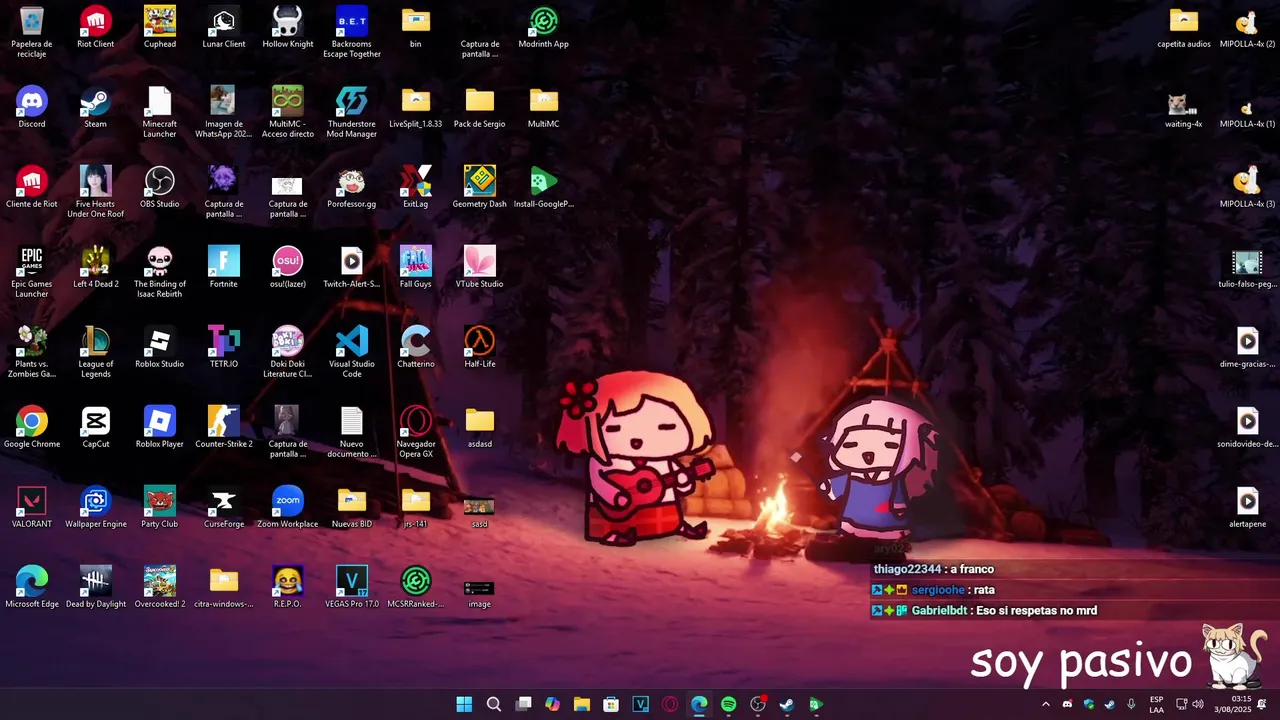The width and height of the screenshot is (1280, 720).
Task: Show hidden system tray icons
Action: 1046,704
